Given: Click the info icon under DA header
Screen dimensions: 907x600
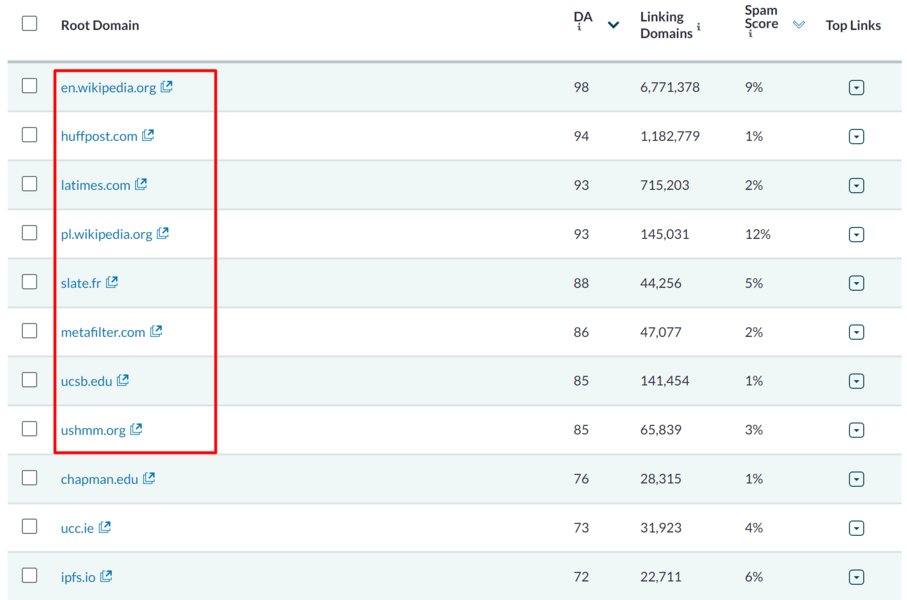Looking at the screenshot, I should [x=579, y=27].
